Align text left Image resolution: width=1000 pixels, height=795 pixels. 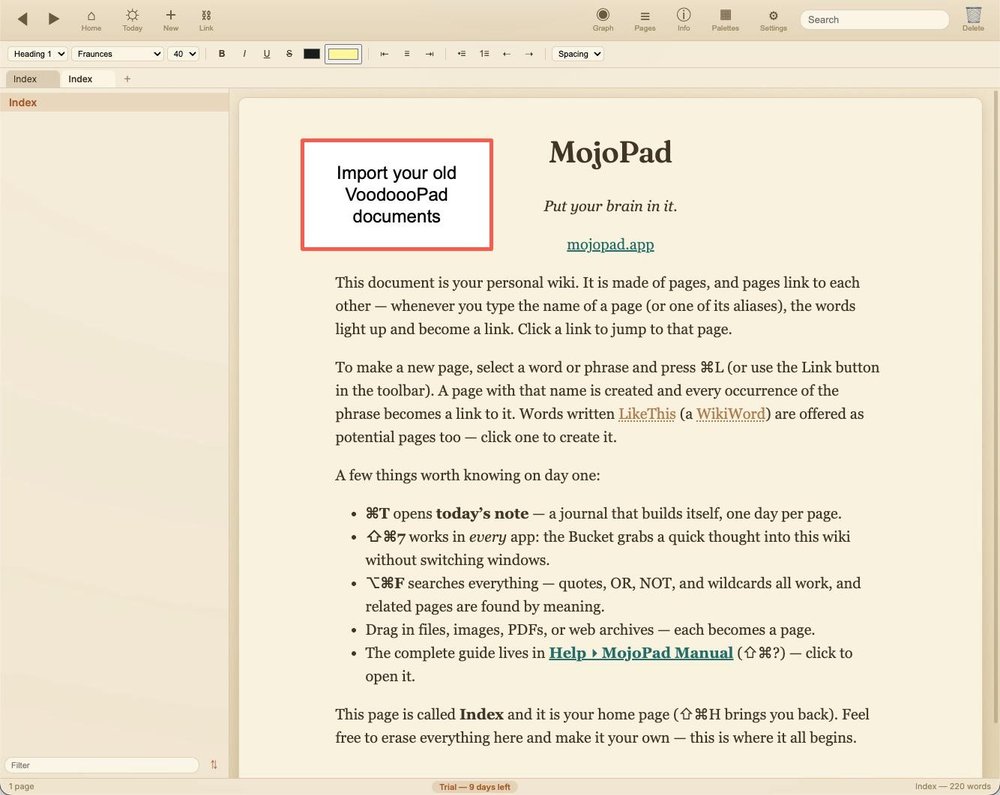384,54
